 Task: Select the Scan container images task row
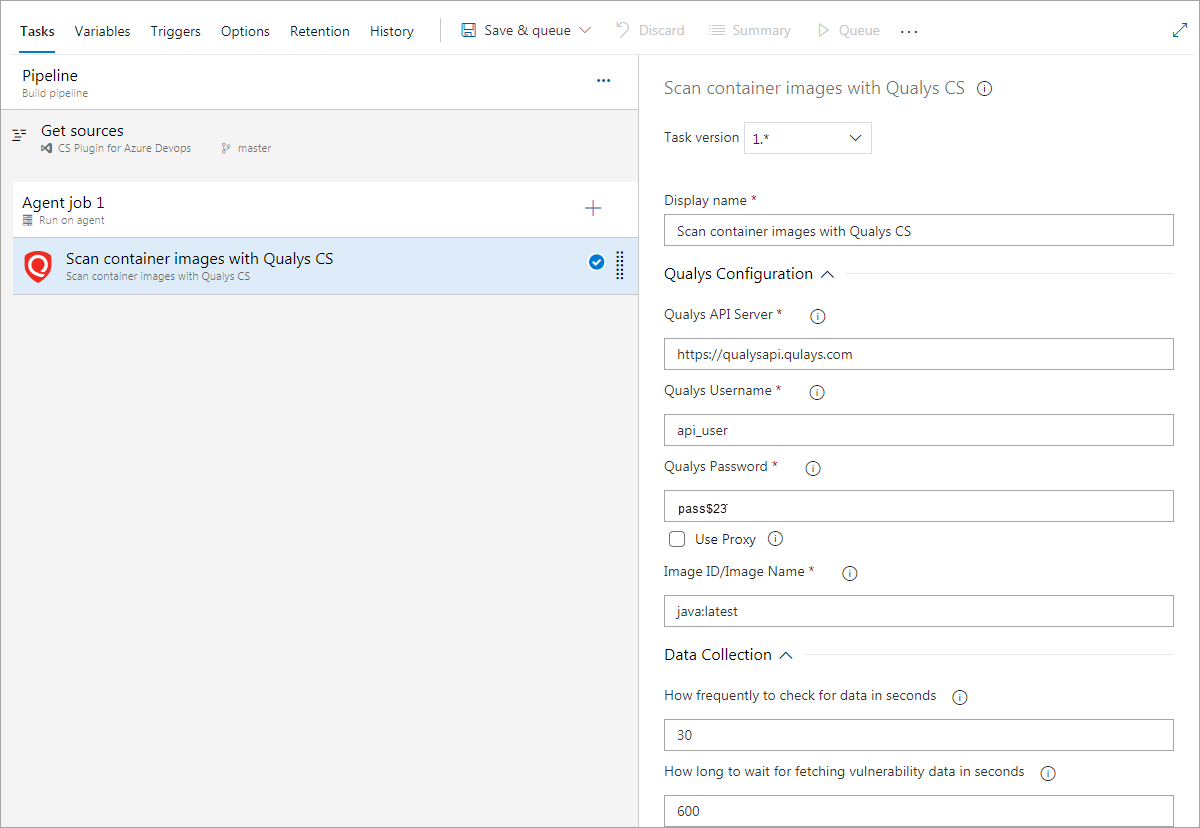click(325, 266)
